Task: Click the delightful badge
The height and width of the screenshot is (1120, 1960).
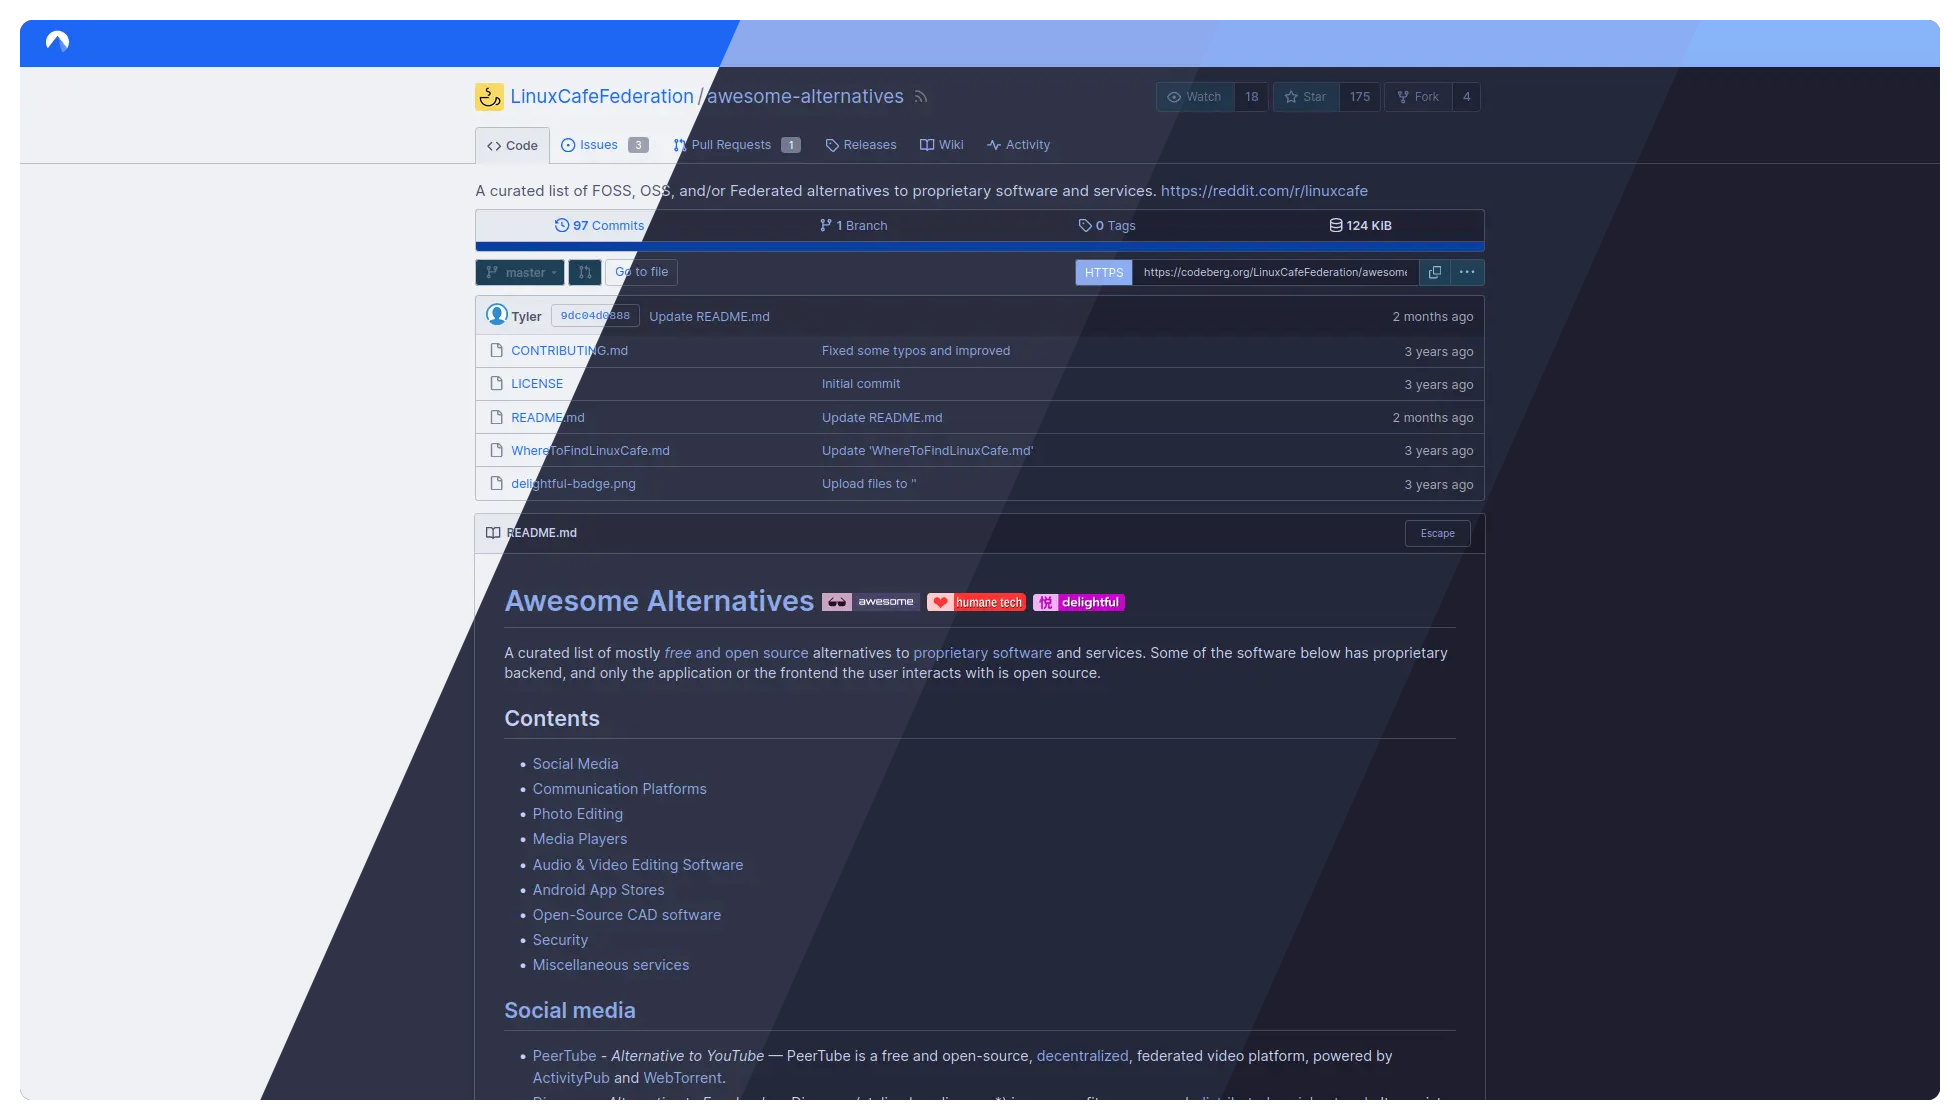Action: pos(1079,602)
